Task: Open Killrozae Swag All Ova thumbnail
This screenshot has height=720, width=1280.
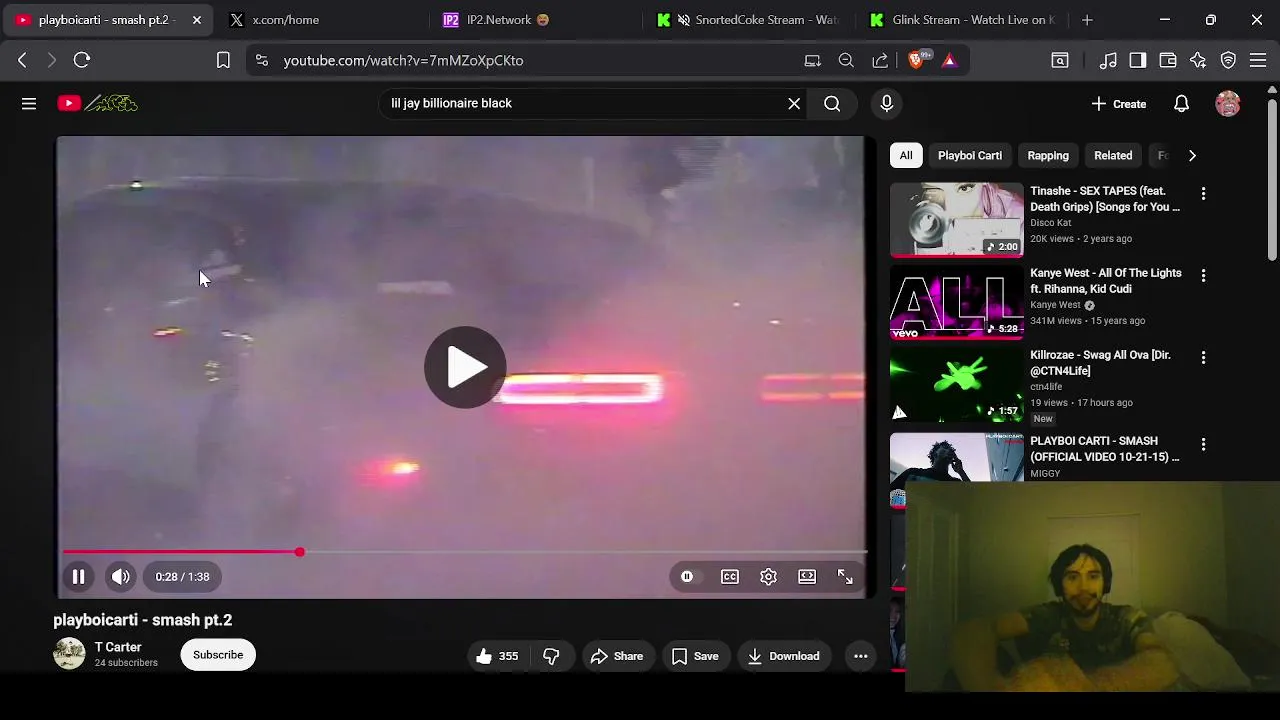Action: [957, 384]
